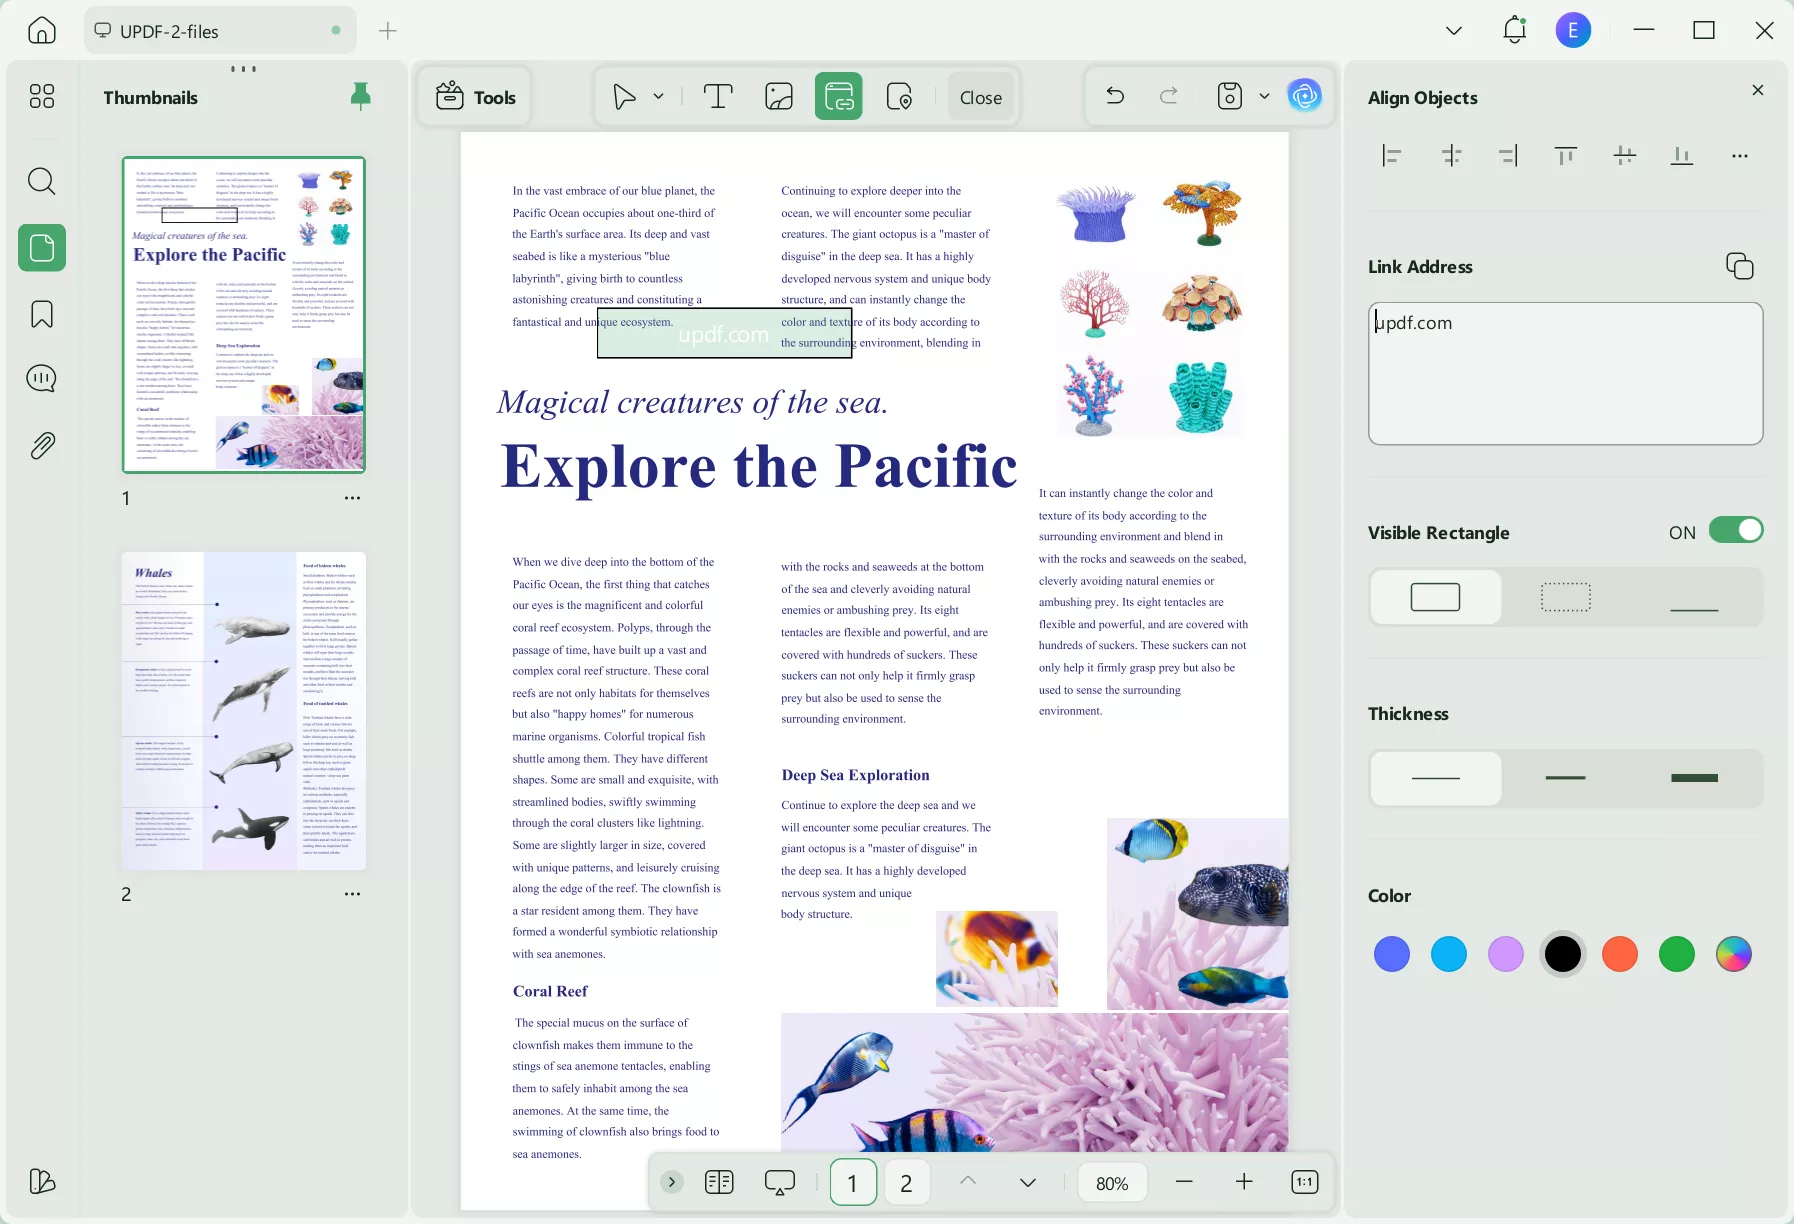The image size is (1794, 1224).
Task: Open the save options dropdown
Action: click(1264, 96)
